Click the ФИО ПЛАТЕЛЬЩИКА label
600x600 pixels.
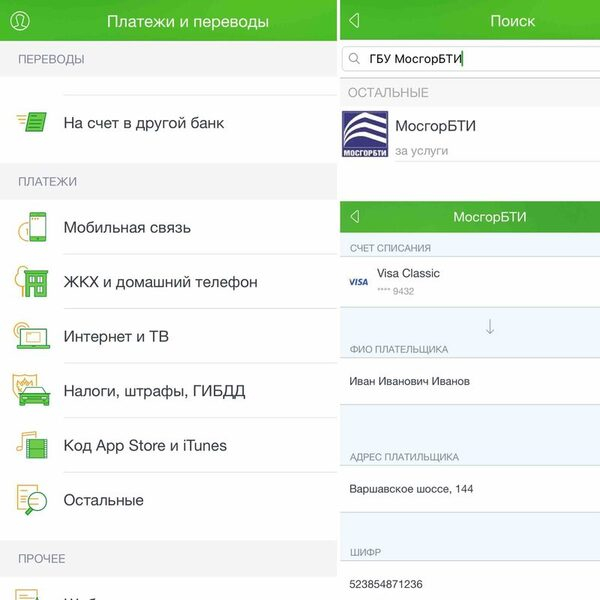399,349
